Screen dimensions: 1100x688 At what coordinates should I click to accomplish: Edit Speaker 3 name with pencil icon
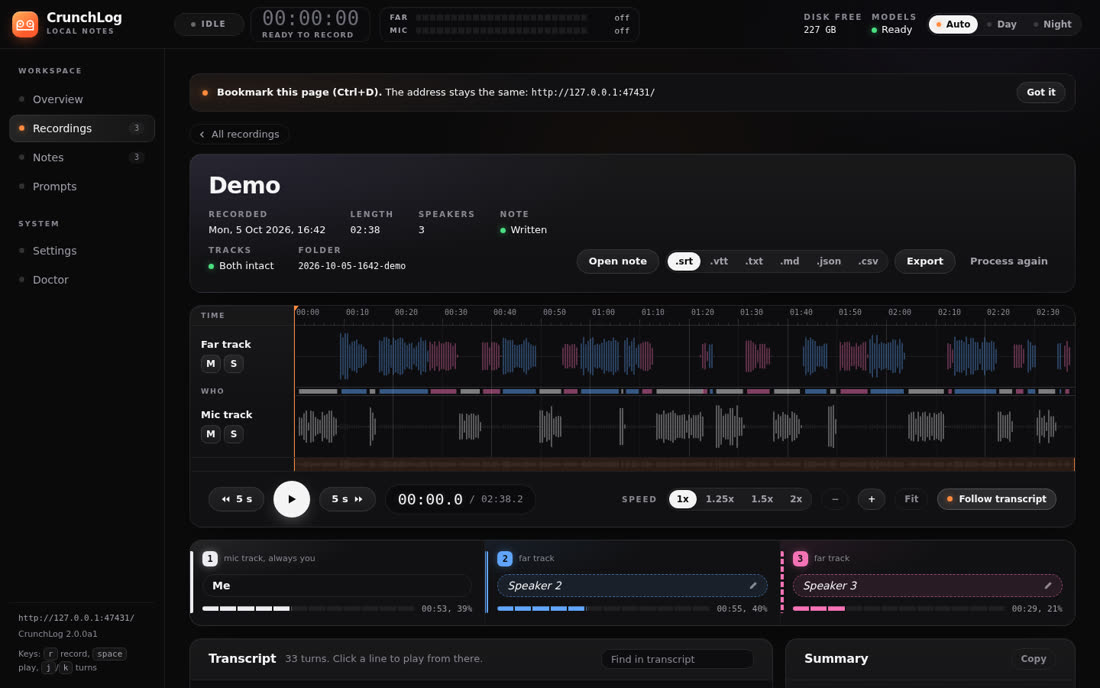(x=1047, y=586)
